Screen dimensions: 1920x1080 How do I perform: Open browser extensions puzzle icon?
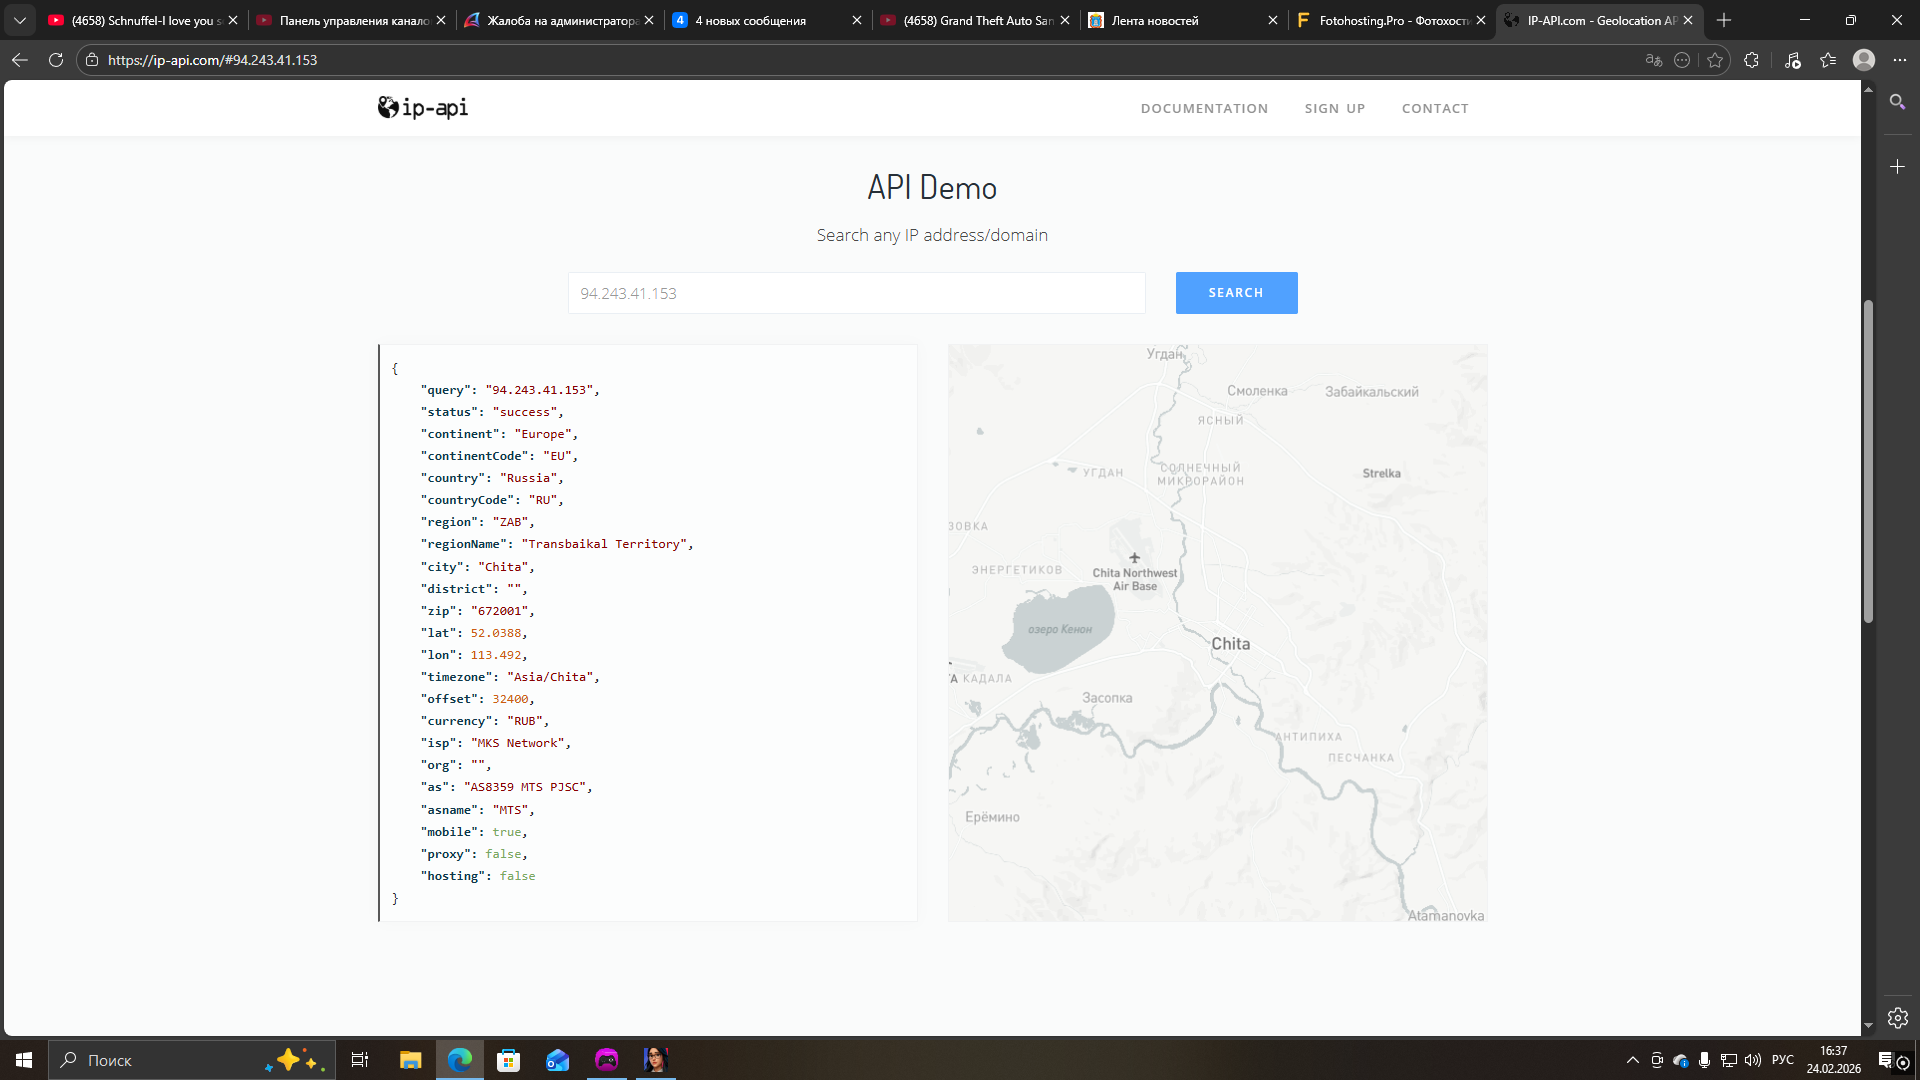click(x=1751, y=60)
